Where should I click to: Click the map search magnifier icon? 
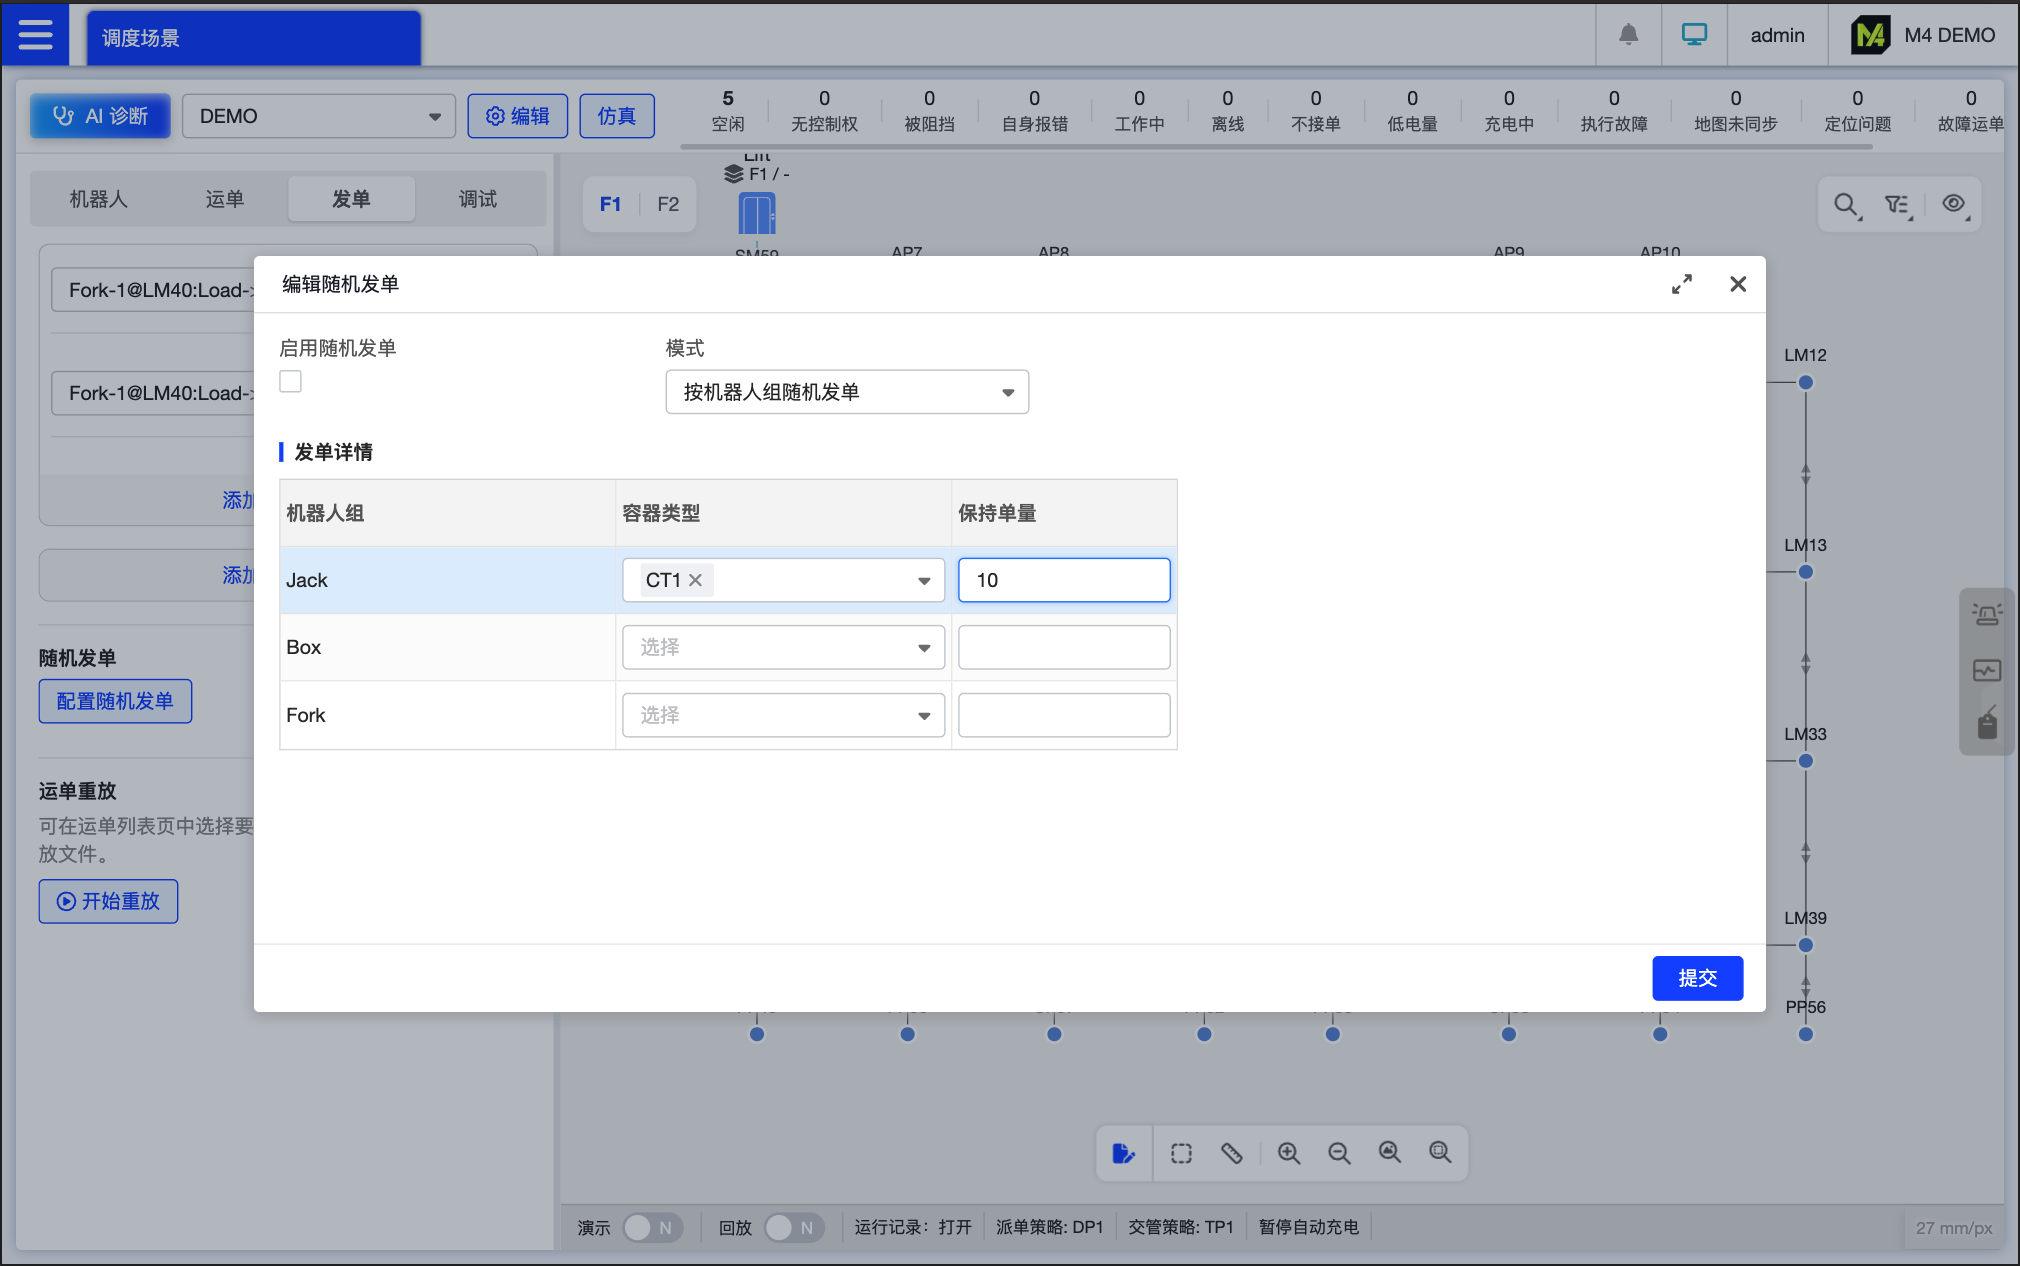[x=1846, y=205]
